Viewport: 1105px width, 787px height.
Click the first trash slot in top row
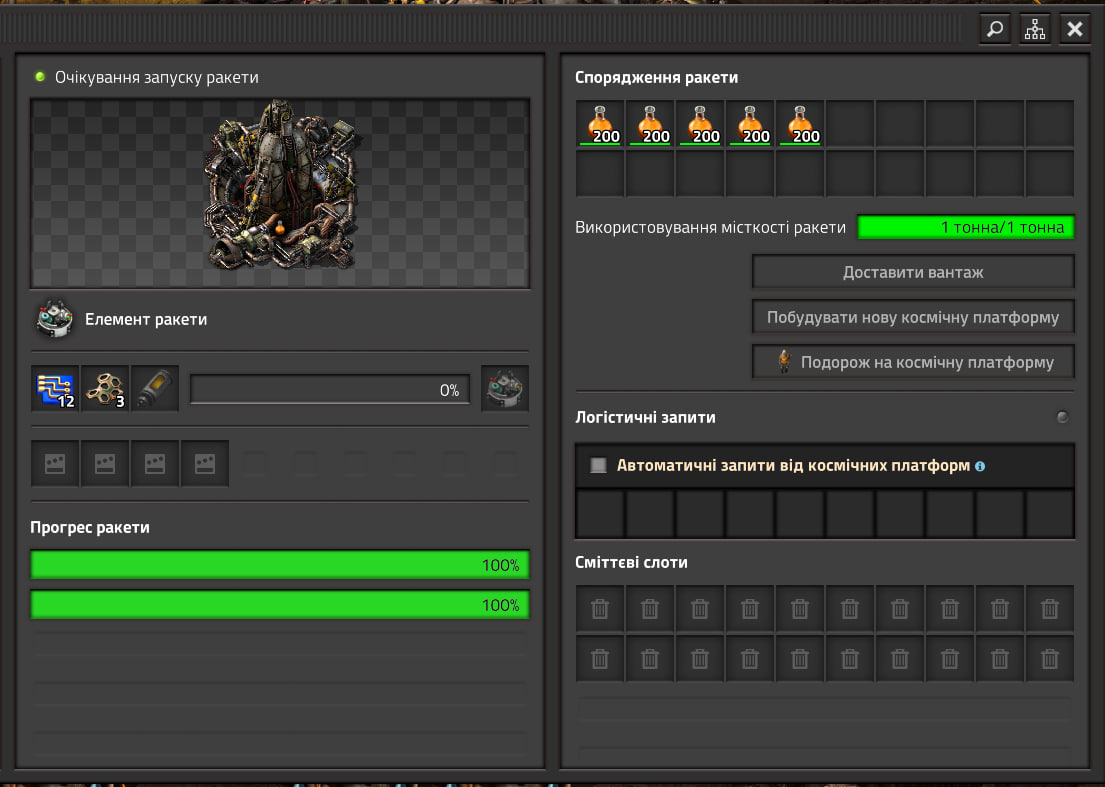[x=600, y=608]
